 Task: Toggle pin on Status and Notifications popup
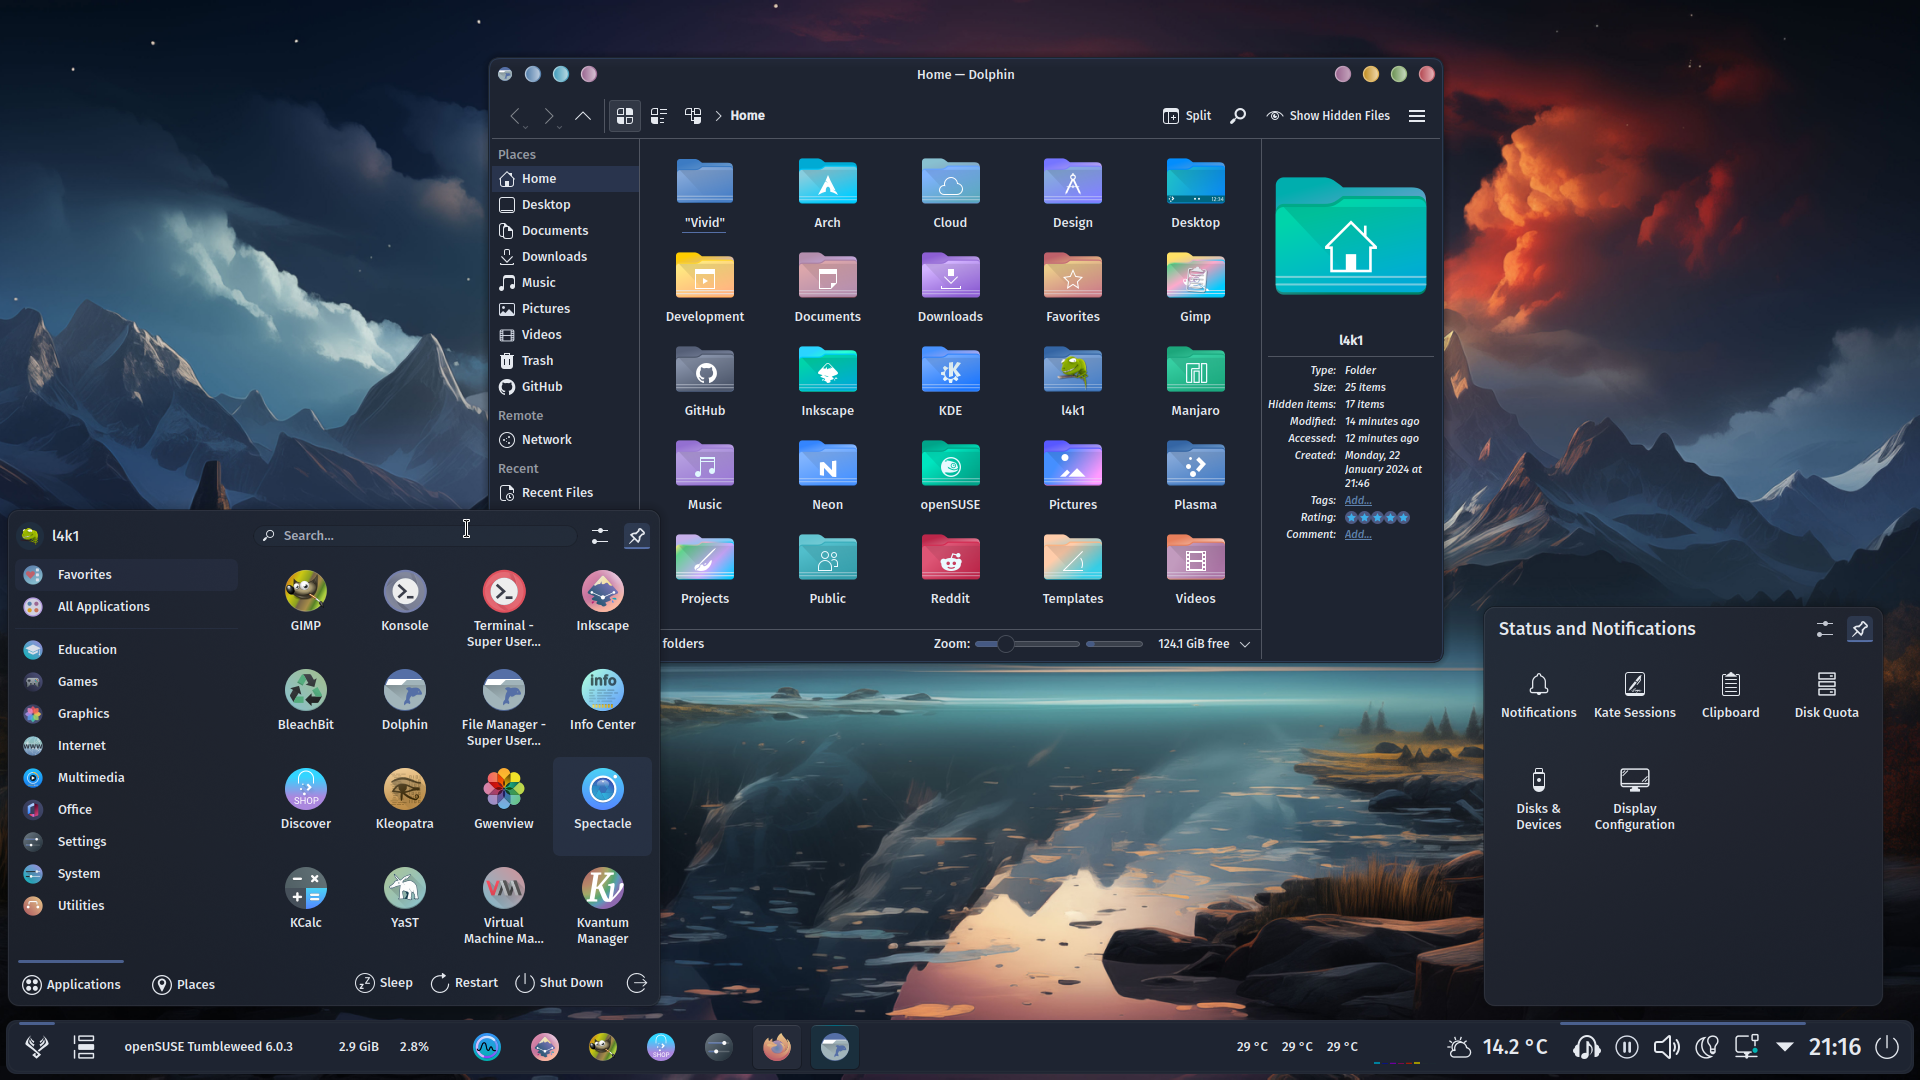tap(1860, 629)
